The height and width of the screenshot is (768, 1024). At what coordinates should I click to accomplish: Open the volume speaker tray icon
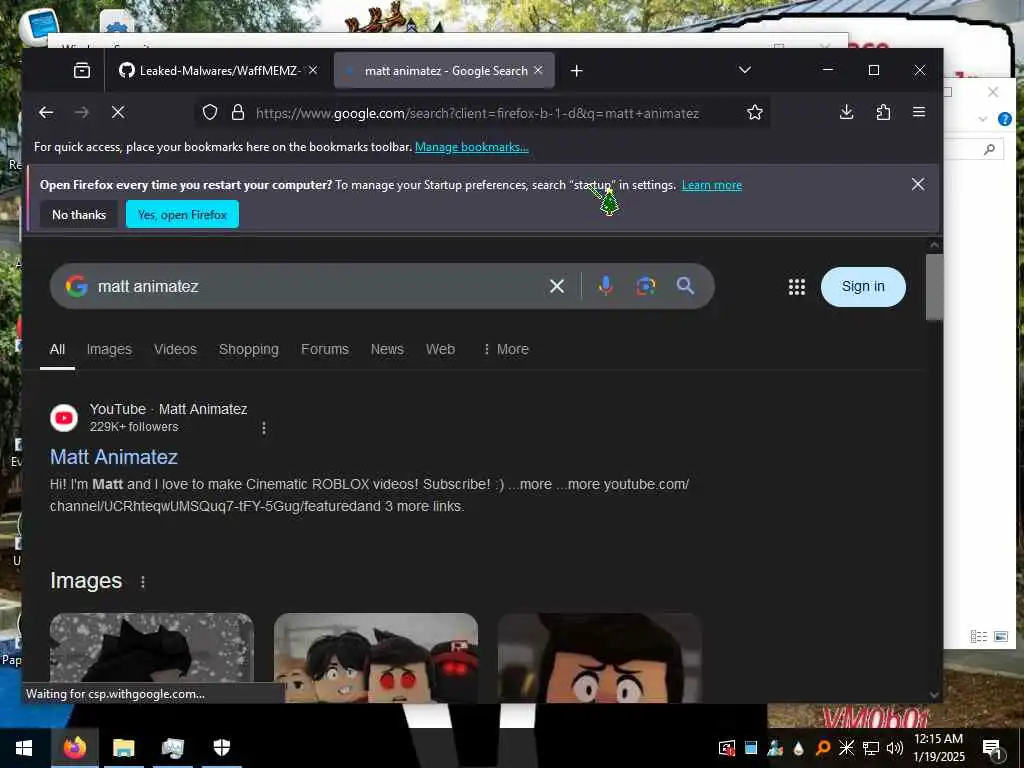pos(895,748)
